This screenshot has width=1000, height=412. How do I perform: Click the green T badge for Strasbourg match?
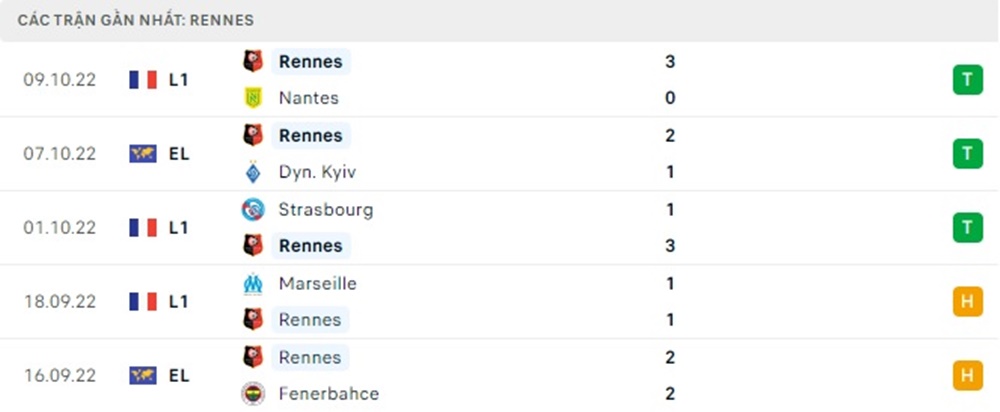coord(967,228)
